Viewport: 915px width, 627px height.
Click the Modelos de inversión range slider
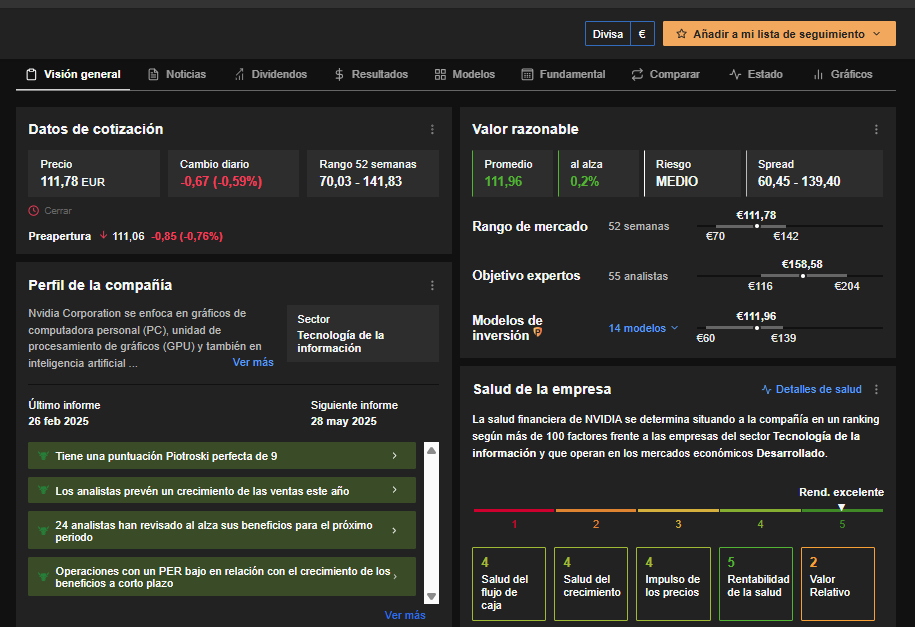(x=790, y=328)
